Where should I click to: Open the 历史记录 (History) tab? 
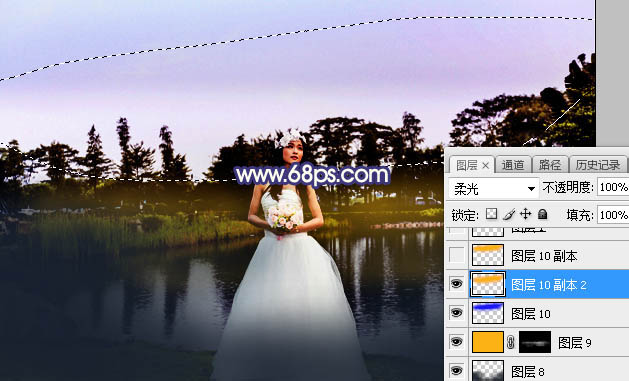597,165
